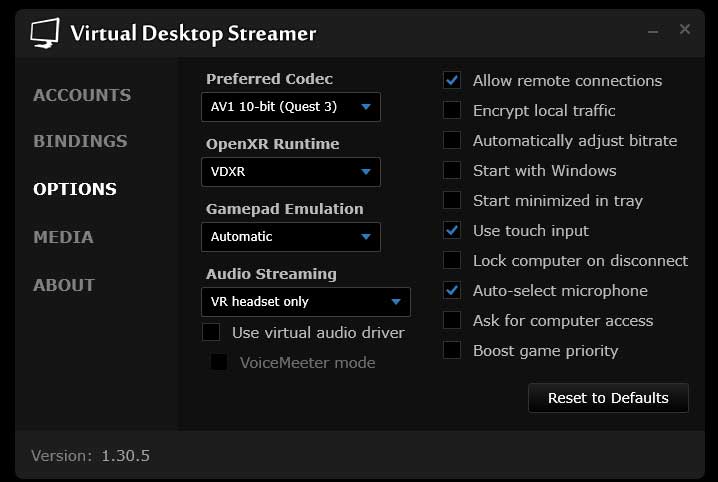Image resolution: width=718 pixels, height=482 pixels.
Task: Go to the Media tab
Action: (x=63, y=237)
